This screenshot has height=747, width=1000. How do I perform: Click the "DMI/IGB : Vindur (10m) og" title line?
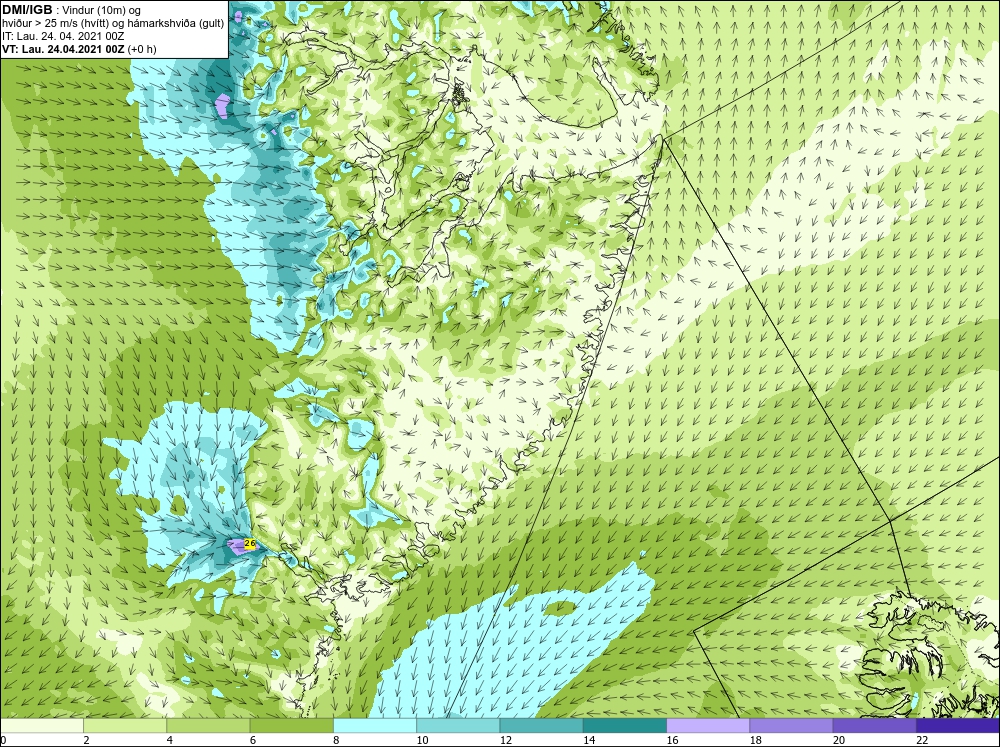(72, 10)
